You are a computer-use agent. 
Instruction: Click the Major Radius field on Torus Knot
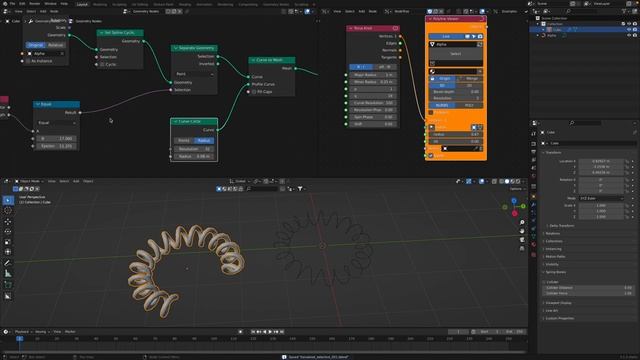[373, 75]
